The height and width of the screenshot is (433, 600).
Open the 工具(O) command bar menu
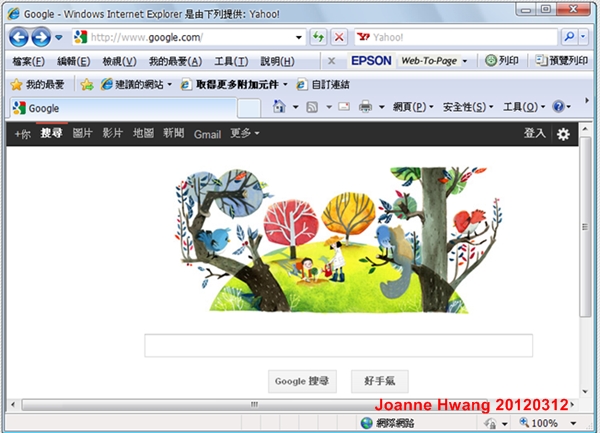click(x=524, y=107)
